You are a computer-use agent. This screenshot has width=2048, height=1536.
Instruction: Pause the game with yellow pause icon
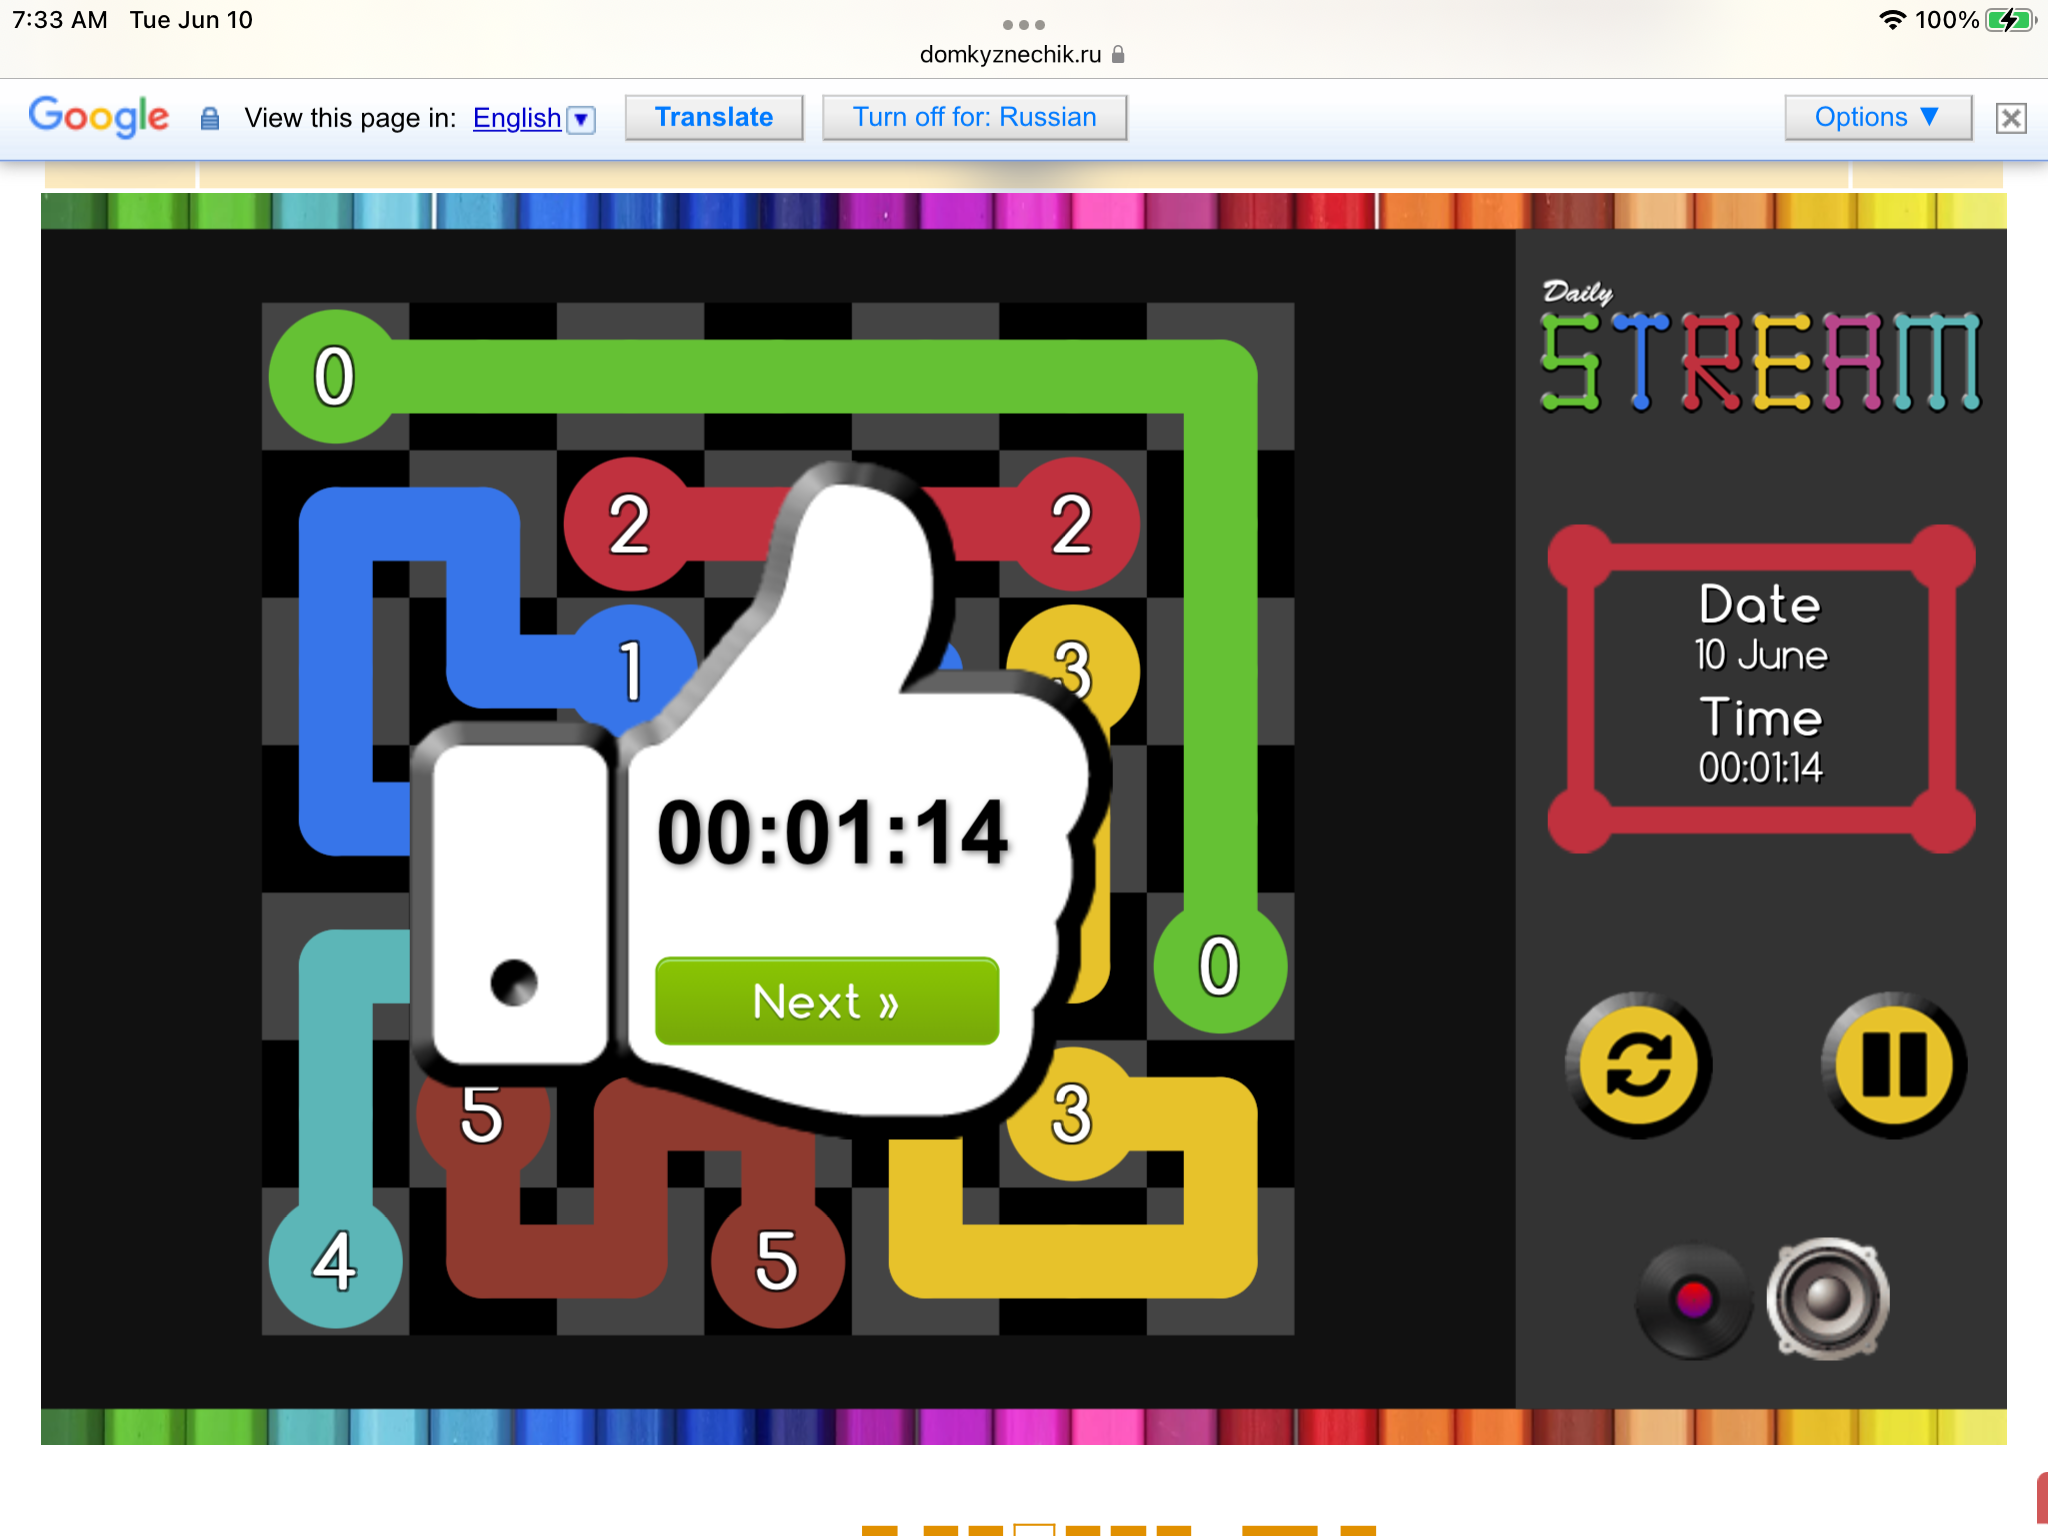coord(1894,1065)
